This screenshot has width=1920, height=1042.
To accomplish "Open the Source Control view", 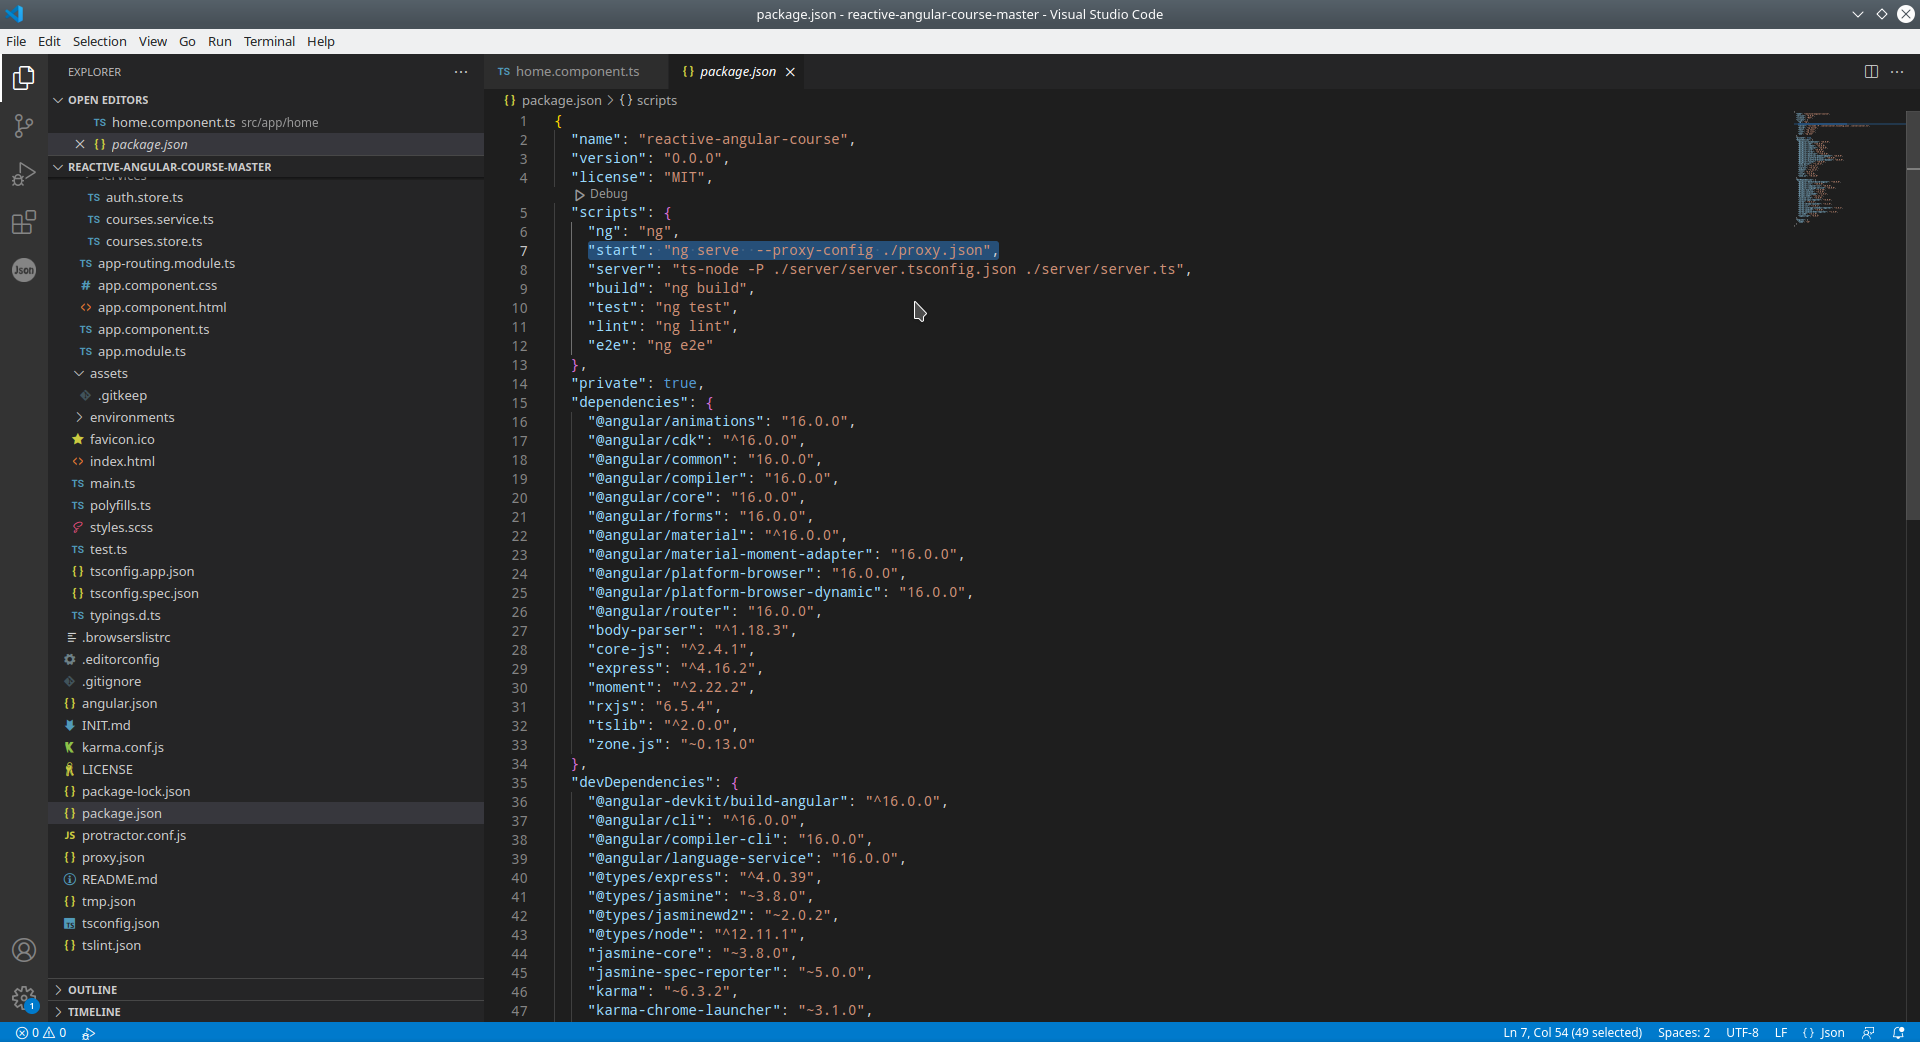I will pyautogui.click(x=24, y=126).
